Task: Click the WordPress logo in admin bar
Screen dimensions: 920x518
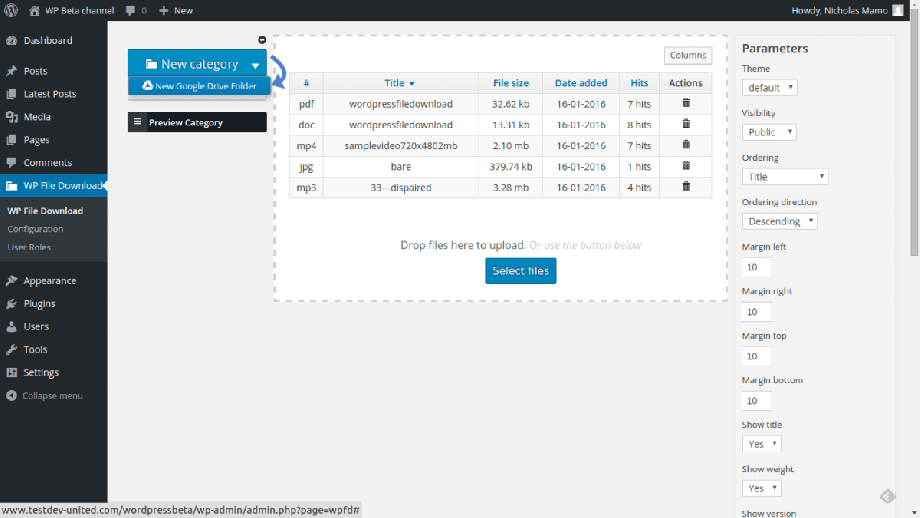Action: pyautogui.click(x=11, y=10)
